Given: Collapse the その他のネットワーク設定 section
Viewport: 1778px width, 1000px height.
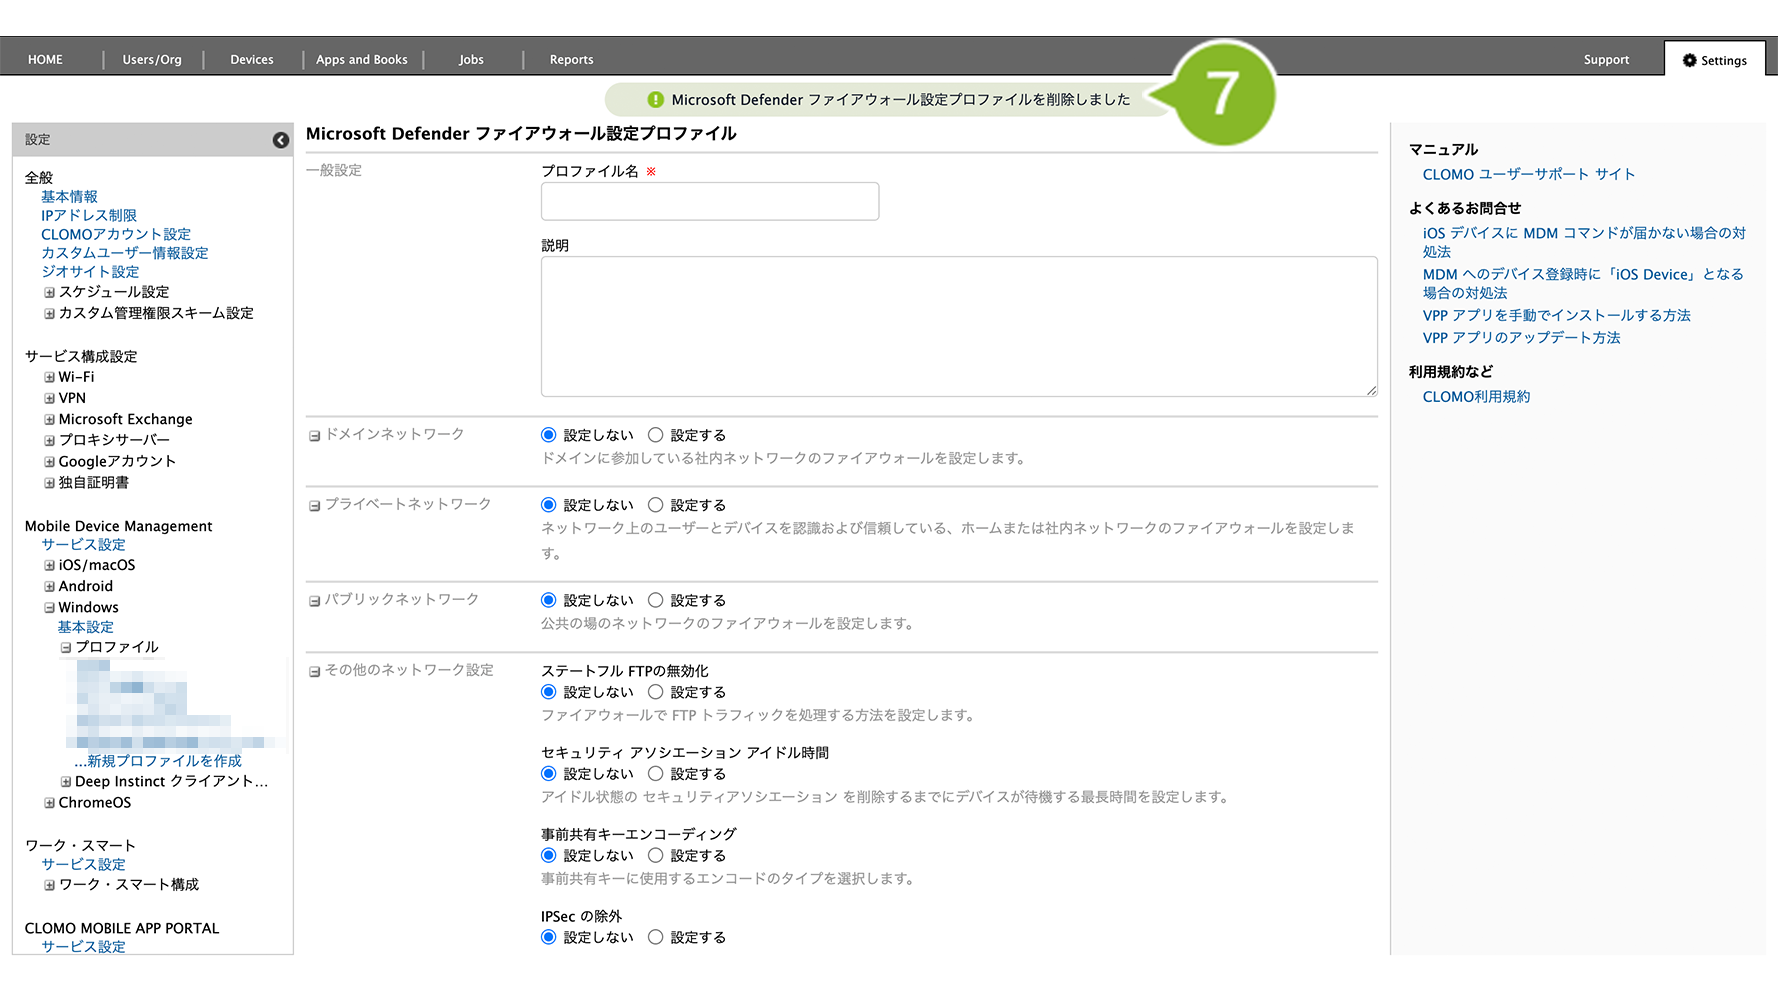Looking at the screenshot, I should pyautogui.click(x=314, y=671).
